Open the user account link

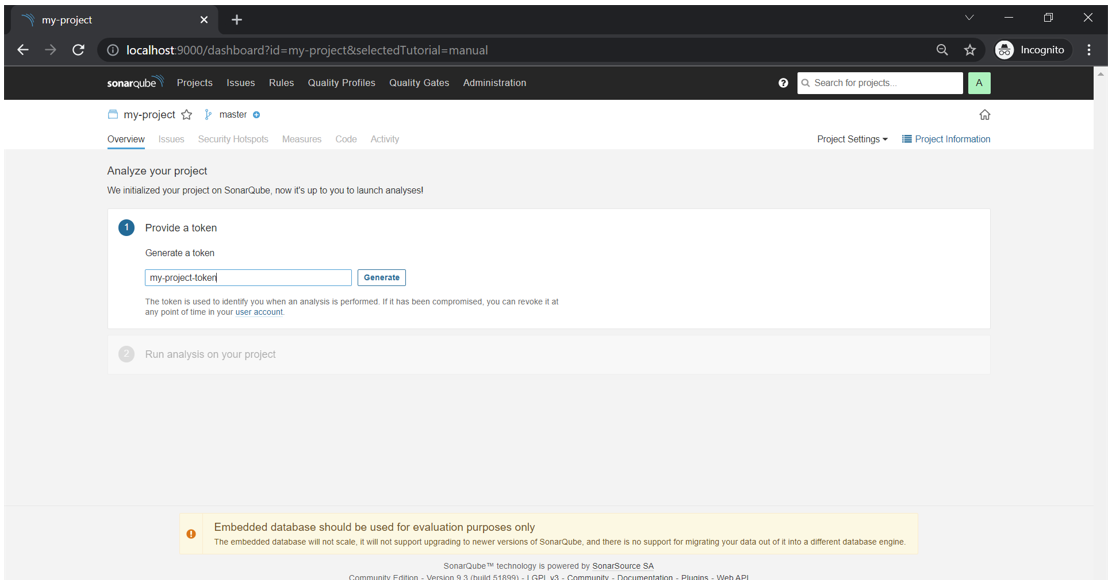coord(259,312)
